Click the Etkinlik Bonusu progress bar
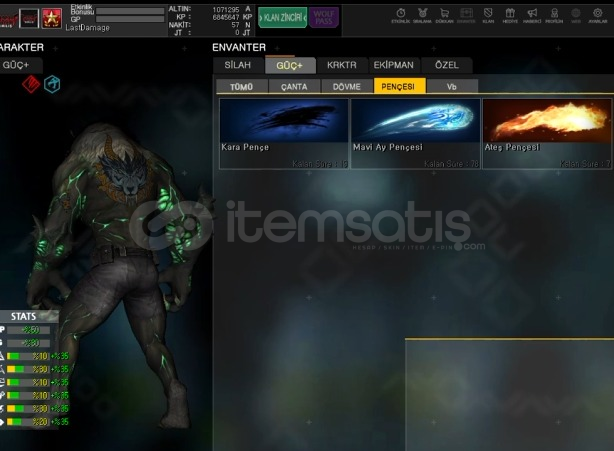 click(x=130, y=11)
